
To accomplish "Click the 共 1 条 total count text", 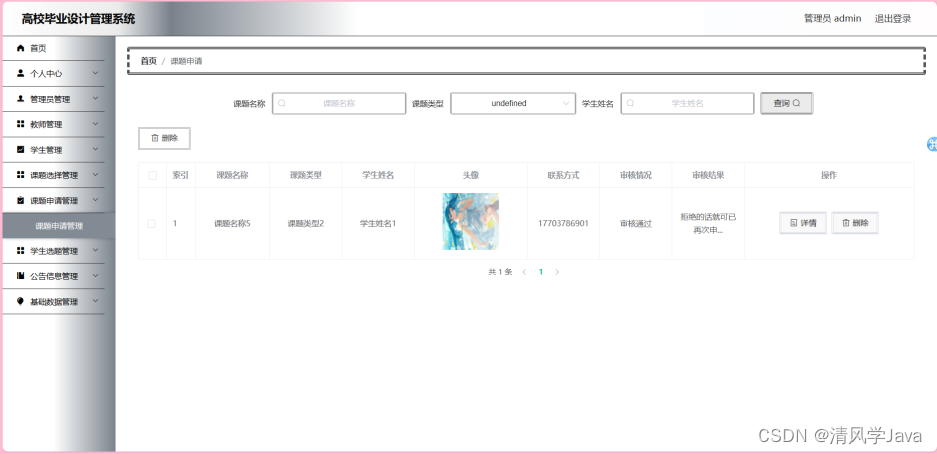I will (500, 272).
